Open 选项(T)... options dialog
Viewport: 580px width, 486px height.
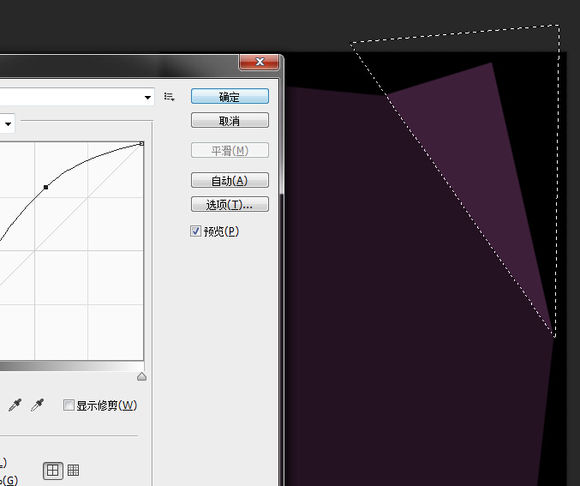[x=230, y=204]
